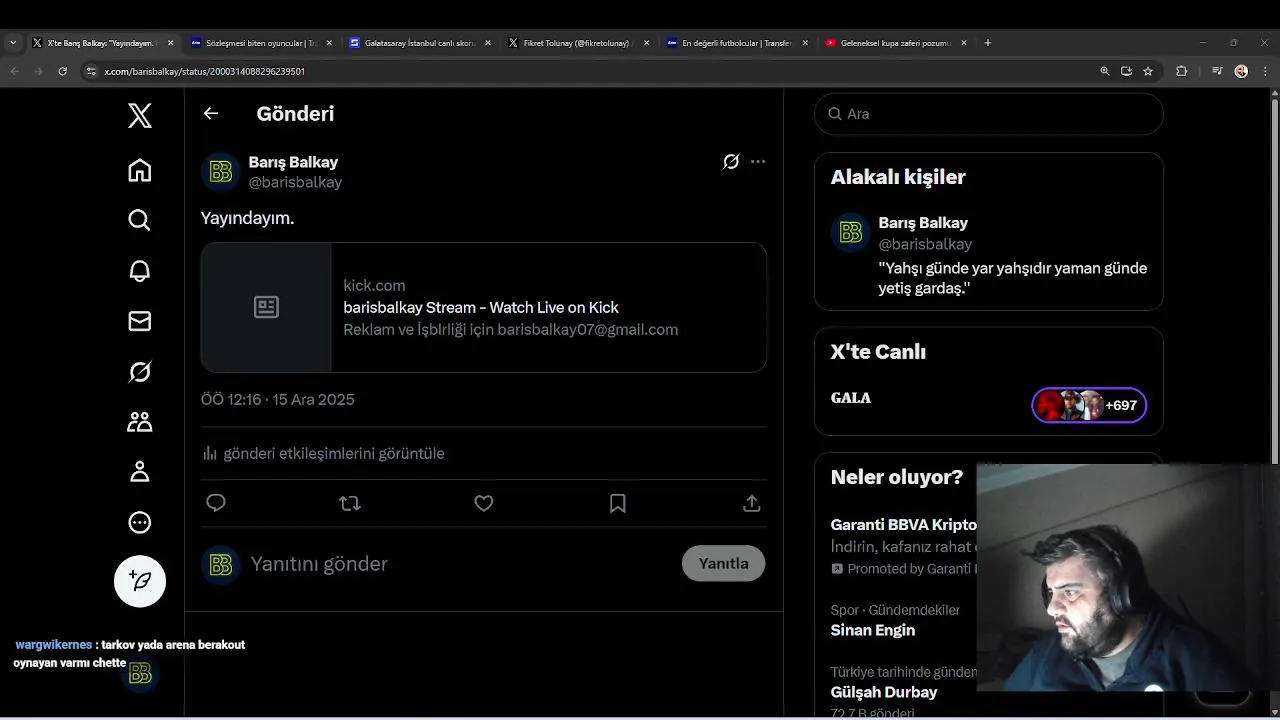Click the Yanıtla button
1280x720 pixels.
coord(723,563)
